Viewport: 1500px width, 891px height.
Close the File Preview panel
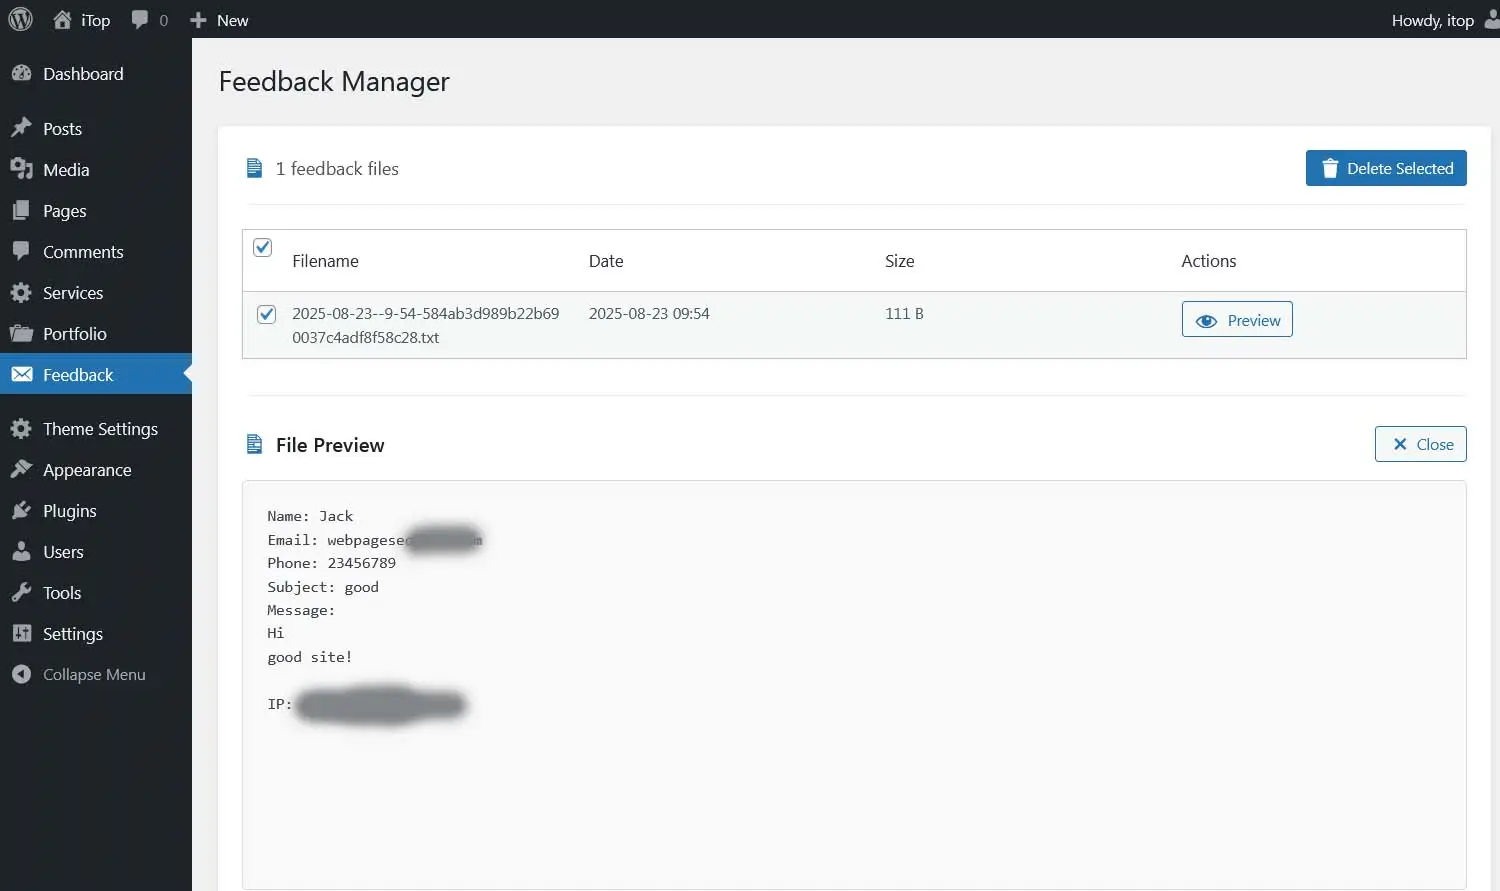pyautogui.click(x=1420, y=444)
